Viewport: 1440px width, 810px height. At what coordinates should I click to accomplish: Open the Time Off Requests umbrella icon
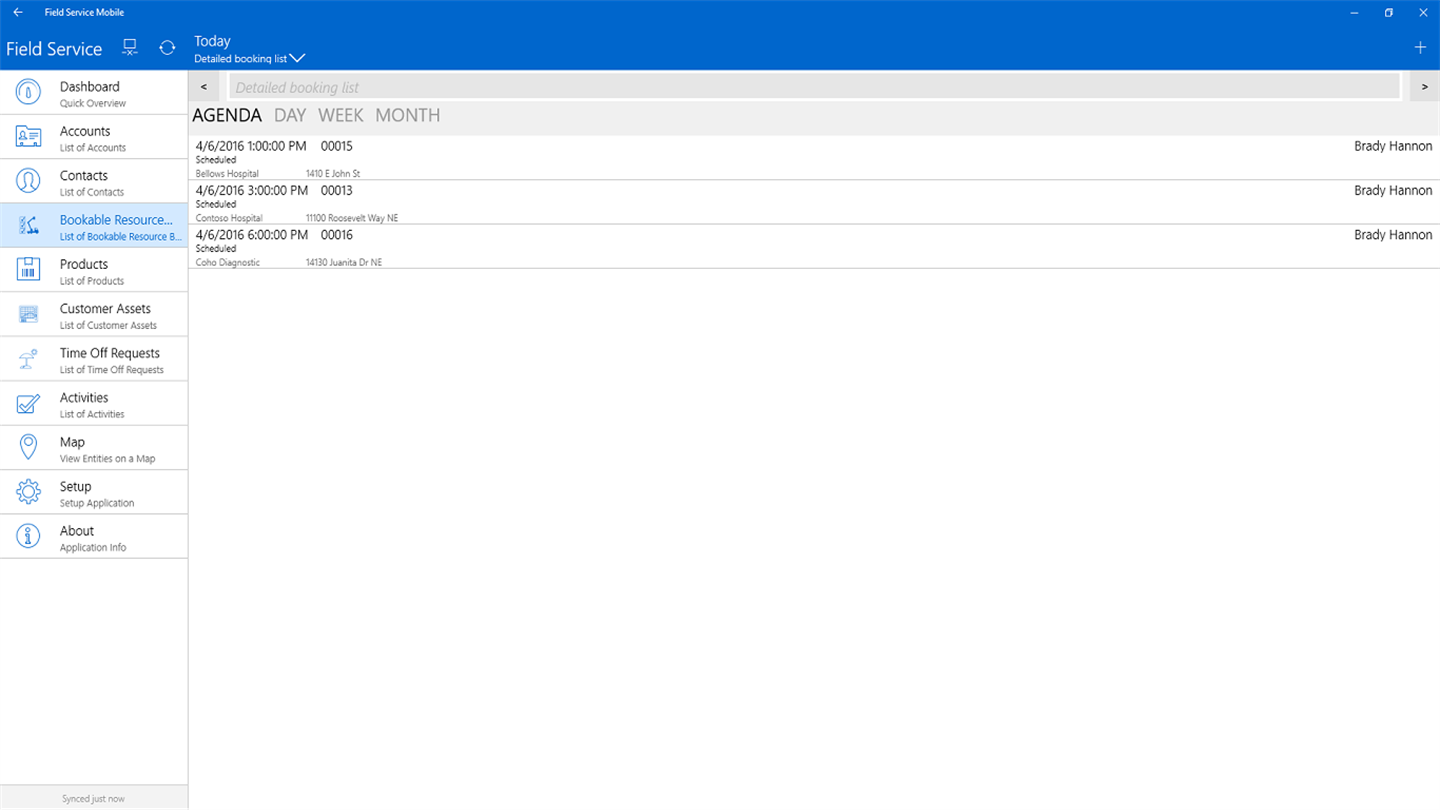pyautogui.click(x=28, y=359)
